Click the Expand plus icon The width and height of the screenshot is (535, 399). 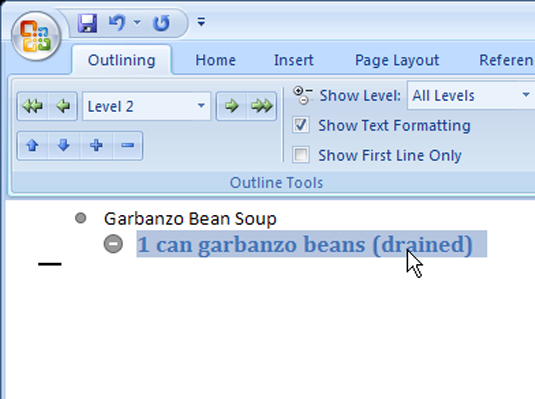click(96, 145)
